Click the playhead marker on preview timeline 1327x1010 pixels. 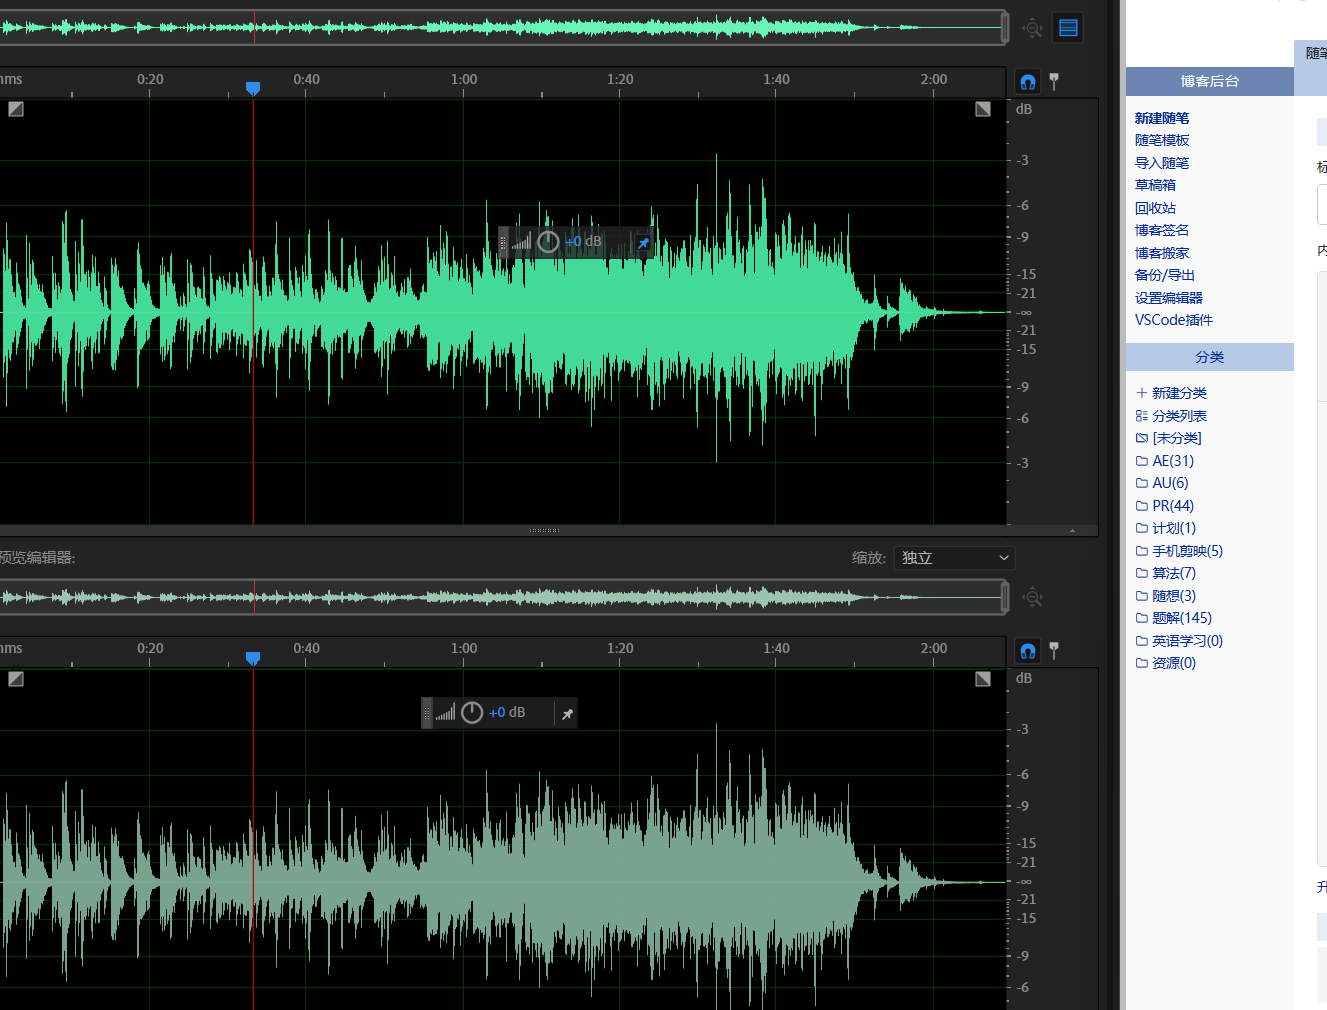click(x=253, y=658)
